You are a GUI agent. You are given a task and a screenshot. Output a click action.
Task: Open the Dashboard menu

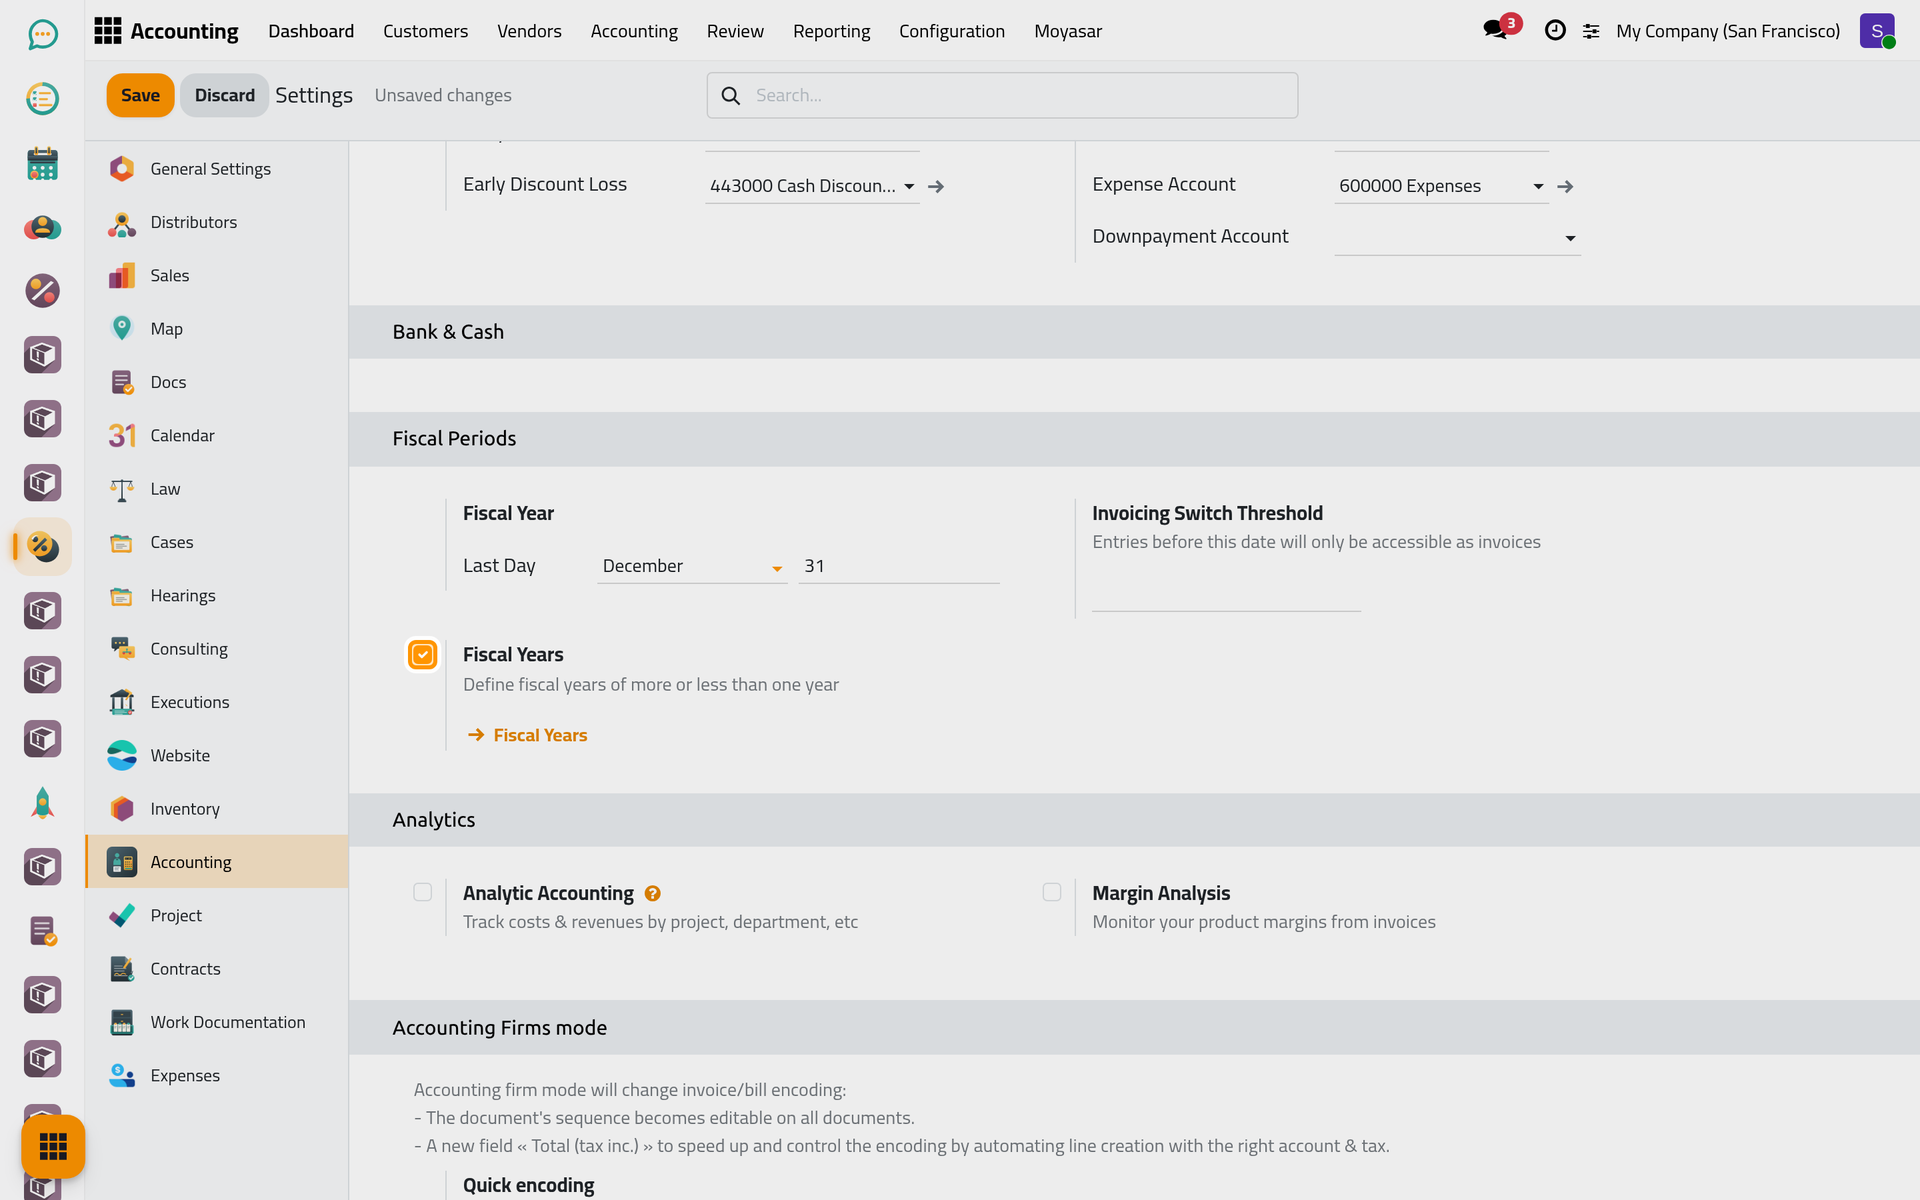[x=311, y=31]
